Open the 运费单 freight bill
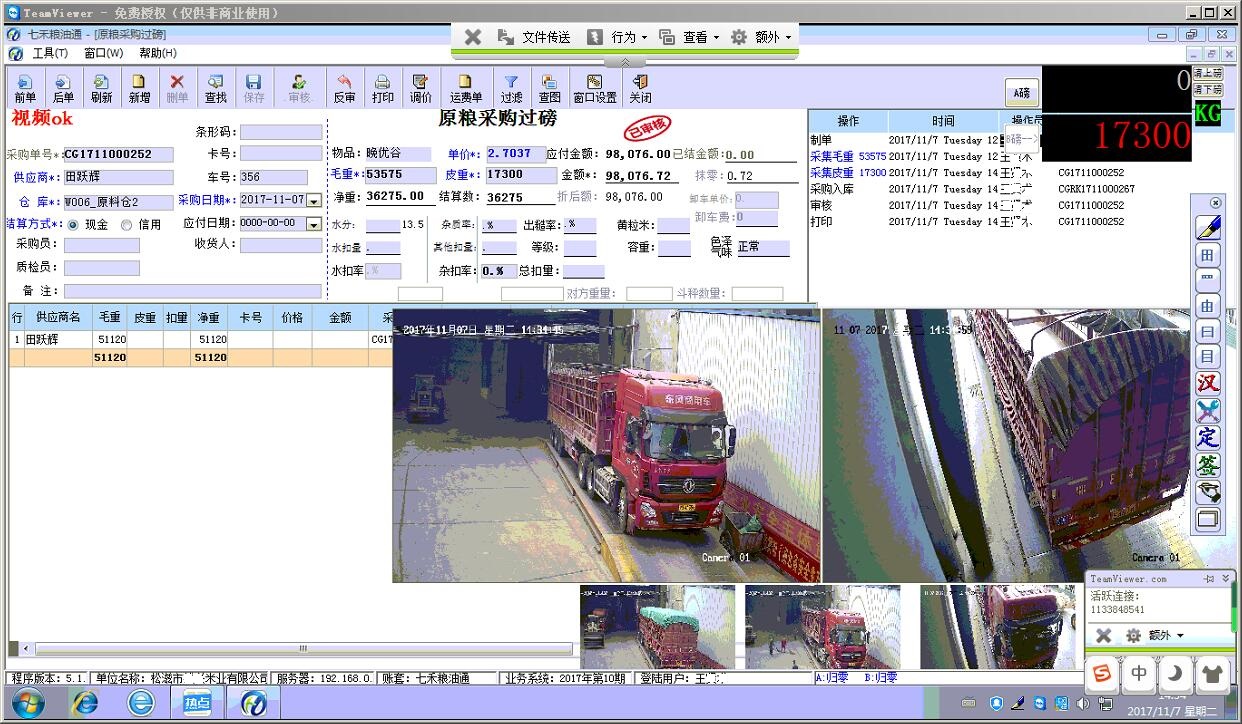Image resolution: width=1242 pixels, height=724 pixels. click(x=465, y=88)
